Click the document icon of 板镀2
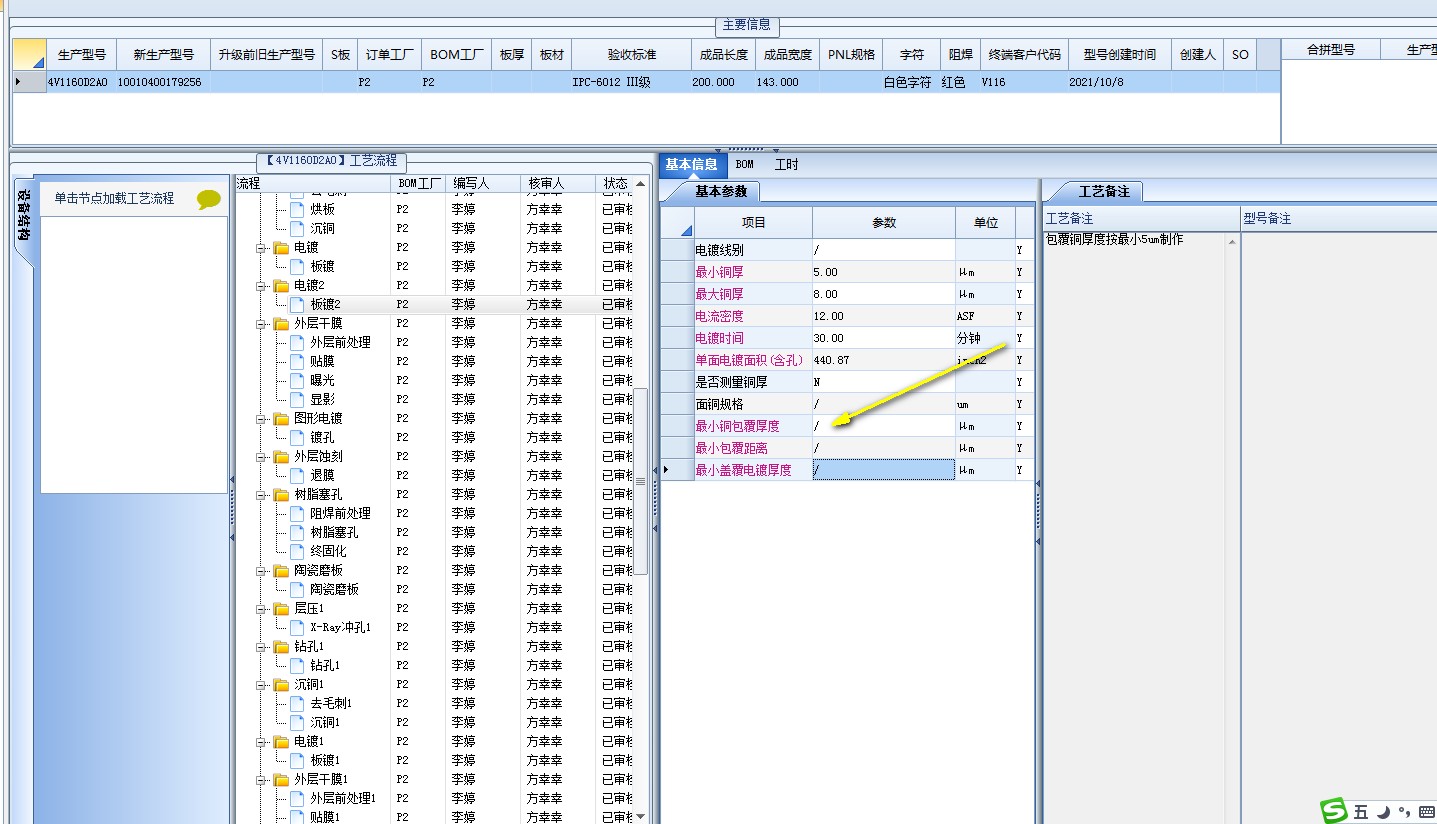Image resolution: width=1437 pixels, height=824 pixels. pyautogui.click(x=297, y=305)
